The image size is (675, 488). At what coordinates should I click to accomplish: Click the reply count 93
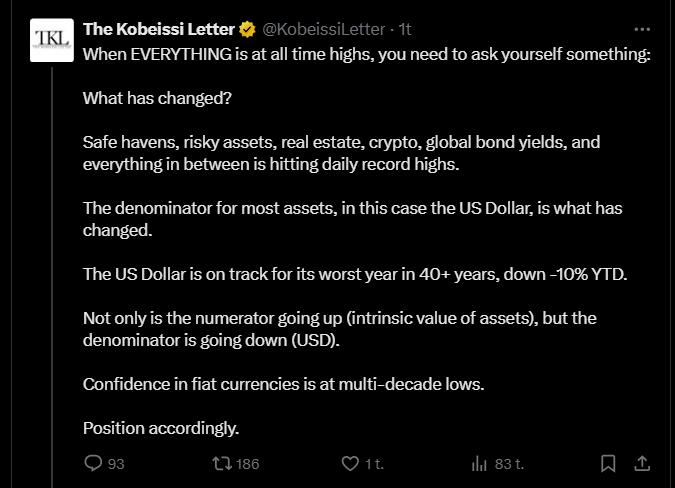(116, 463)
